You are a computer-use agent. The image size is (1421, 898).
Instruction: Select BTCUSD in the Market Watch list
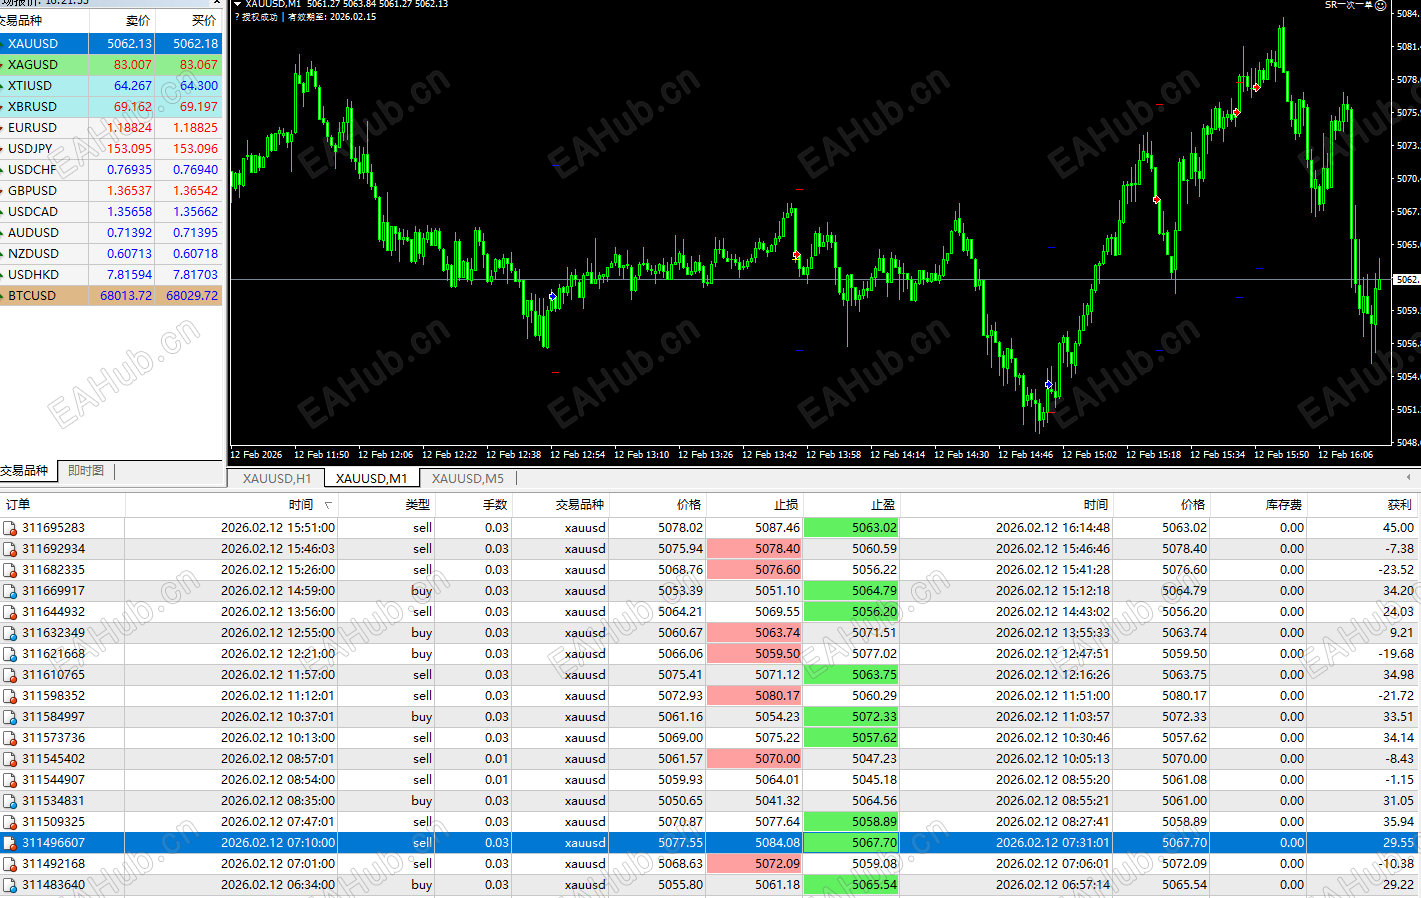click(x=110, y=295)
